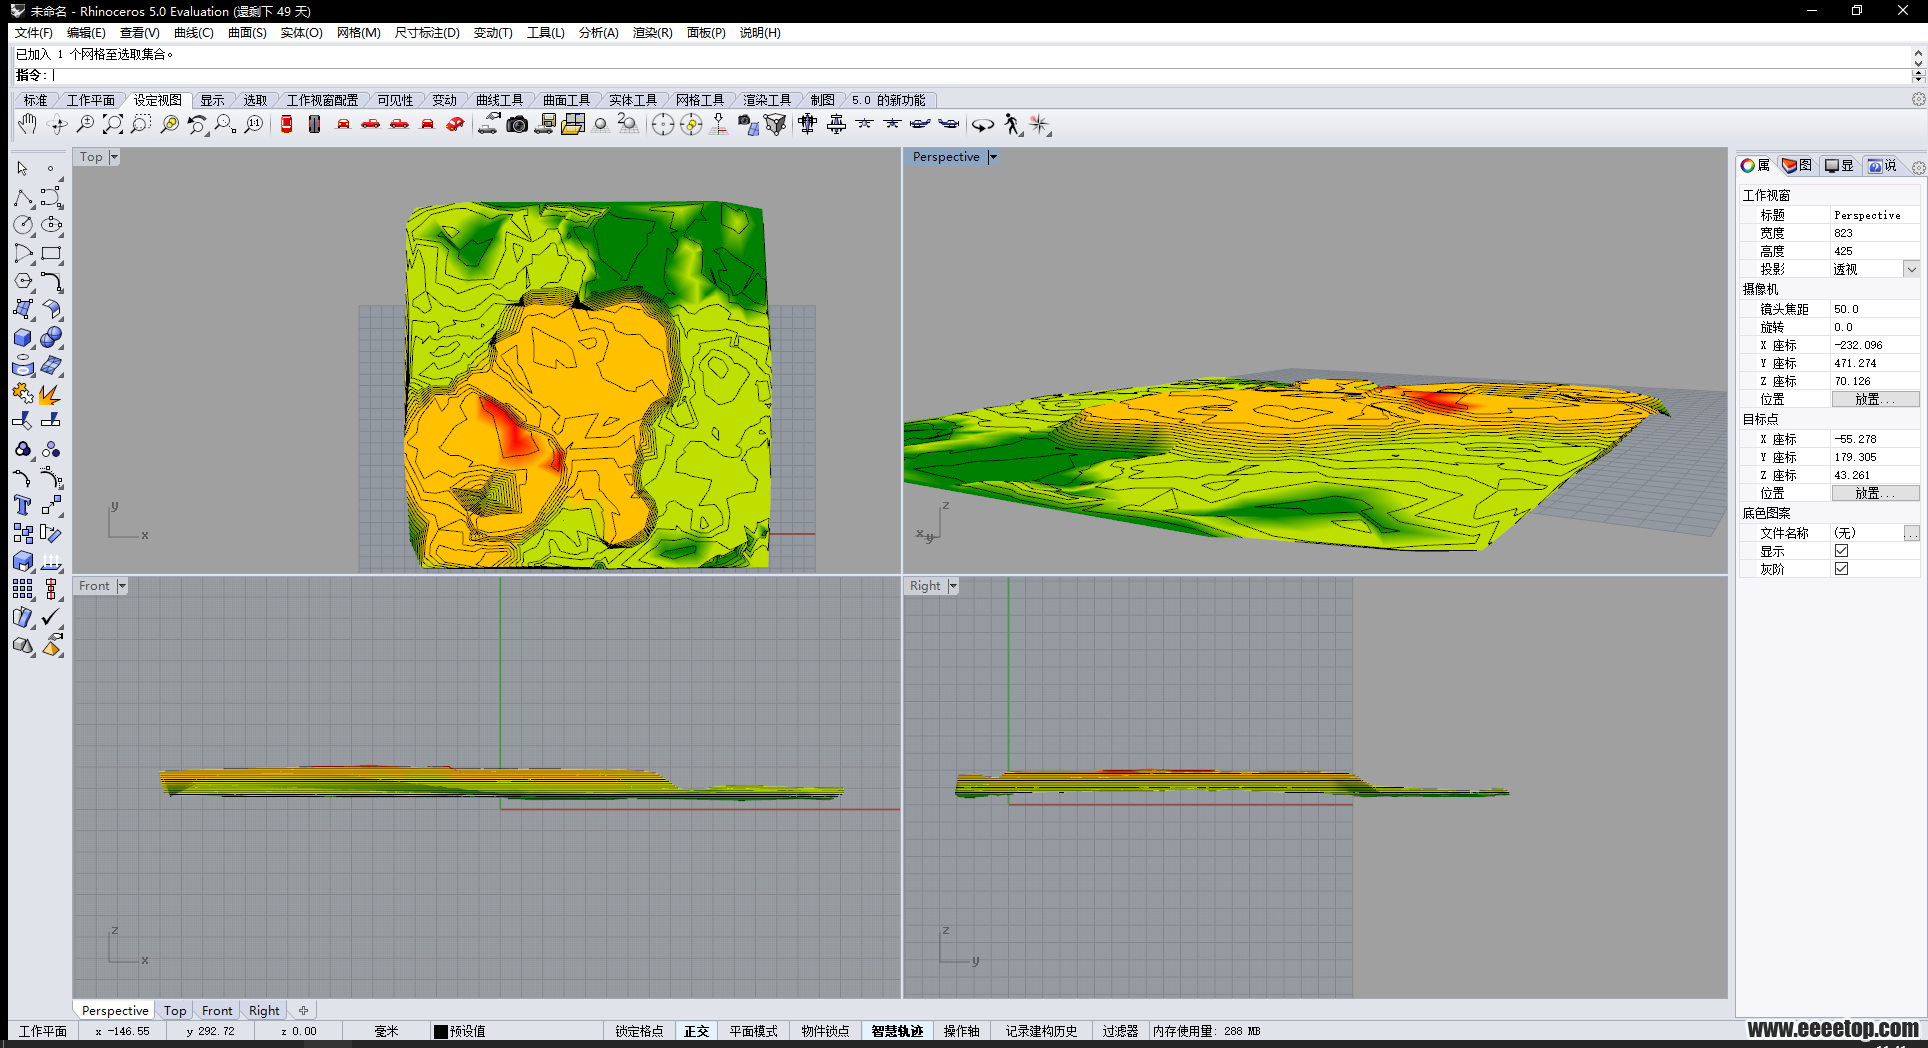The width and height of the screenshot is (1928, 1048).
Task: Toggle 正交 ortho mode
Action: click(697, 1031)
